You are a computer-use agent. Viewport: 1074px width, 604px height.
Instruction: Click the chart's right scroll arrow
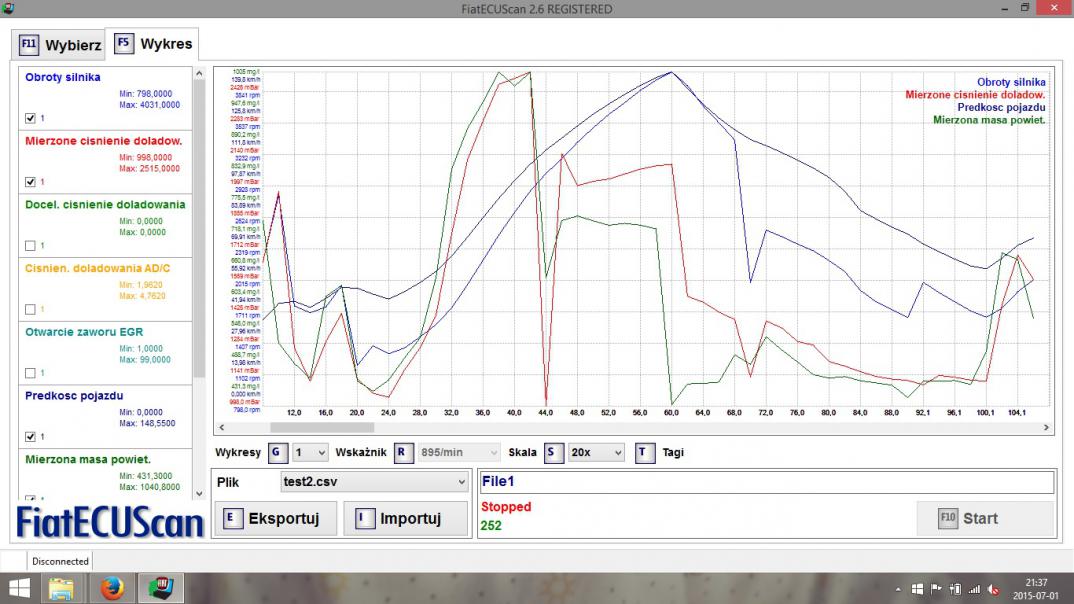pos(1046,427)
